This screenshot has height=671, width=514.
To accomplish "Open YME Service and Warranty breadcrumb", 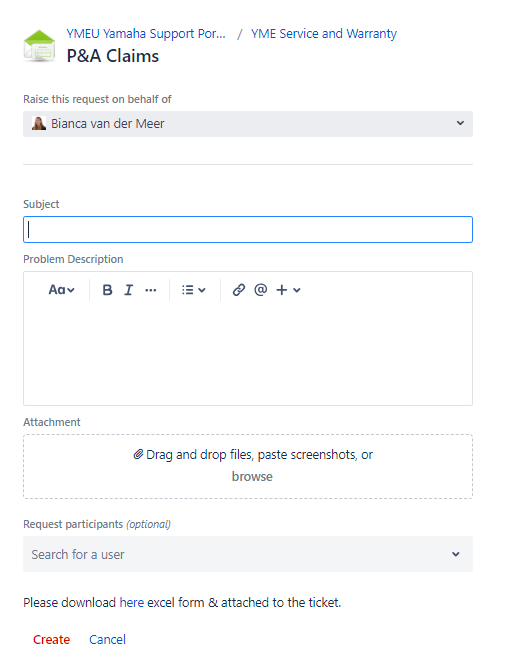I will point(324,34).
